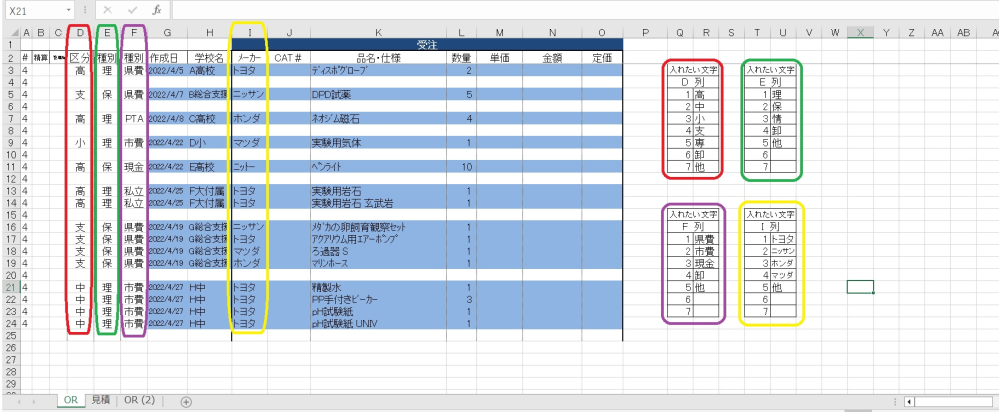999x412 pixels.
Task: Click the D 列 lookup table heading
Action: pyautogui.click(x=693, y=82)
